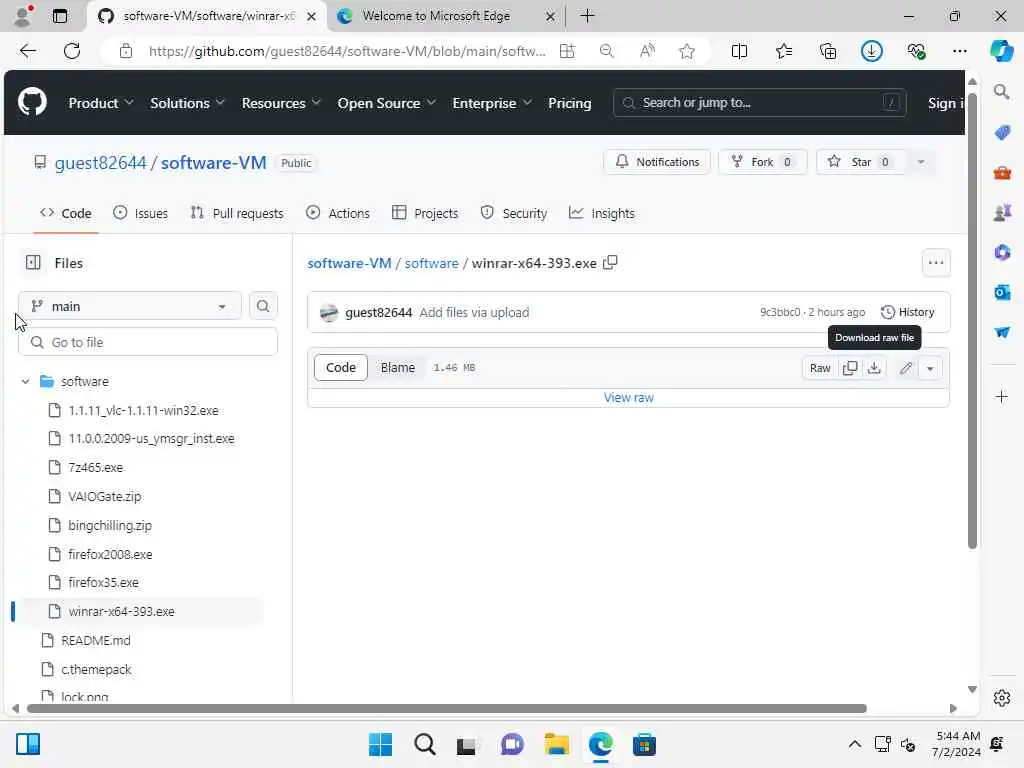Switch to the Issues tab
Viewport: 1024px width, 768px height.
(140, 213)
